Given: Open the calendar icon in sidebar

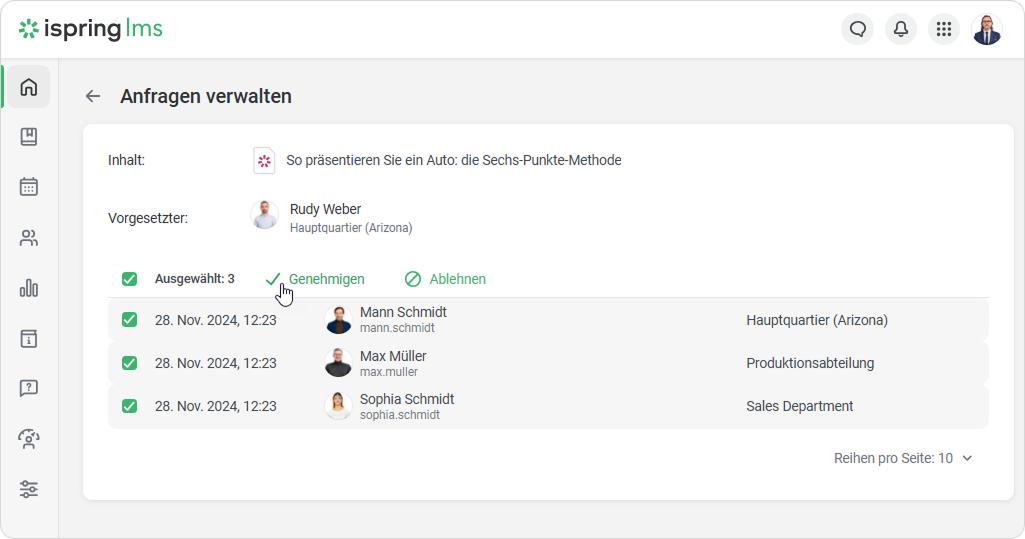Looking at the screenshot, I should 29,187.
